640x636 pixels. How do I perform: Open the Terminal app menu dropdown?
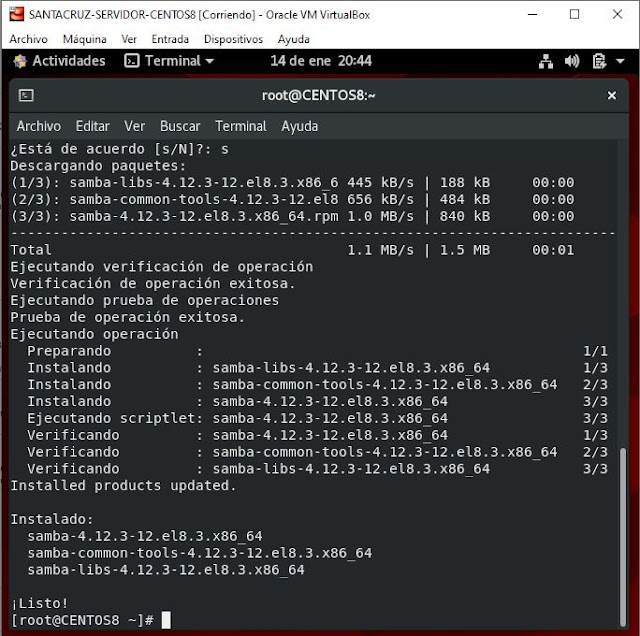(169, 61)
